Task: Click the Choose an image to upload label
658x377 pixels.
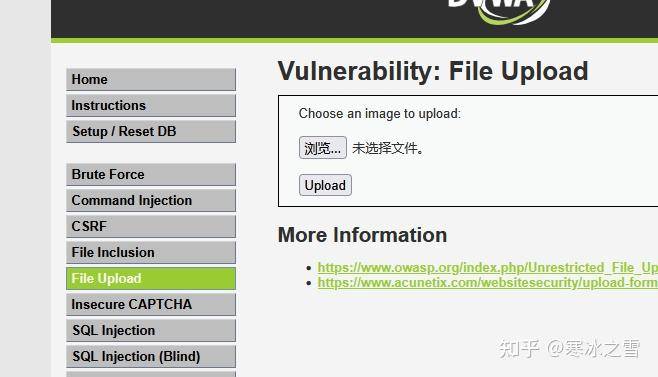Action: click(380, 114)
